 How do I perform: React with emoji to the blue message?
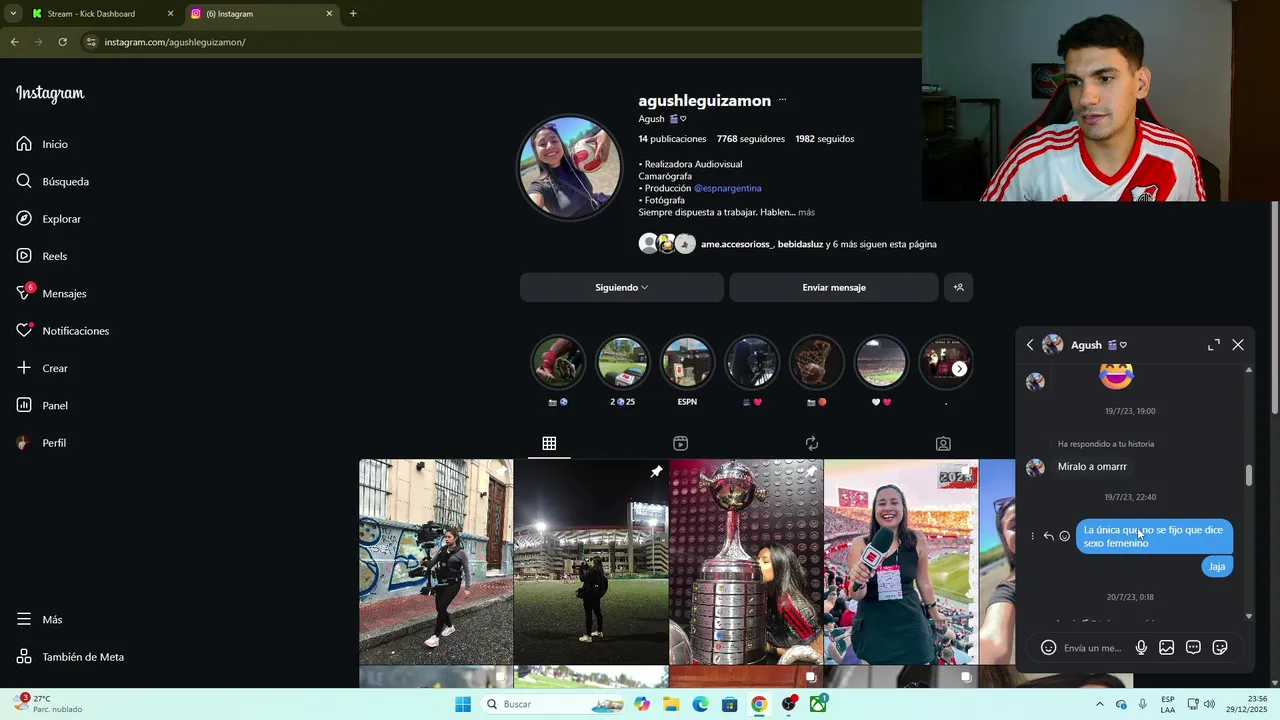[x=1064, y=536]
